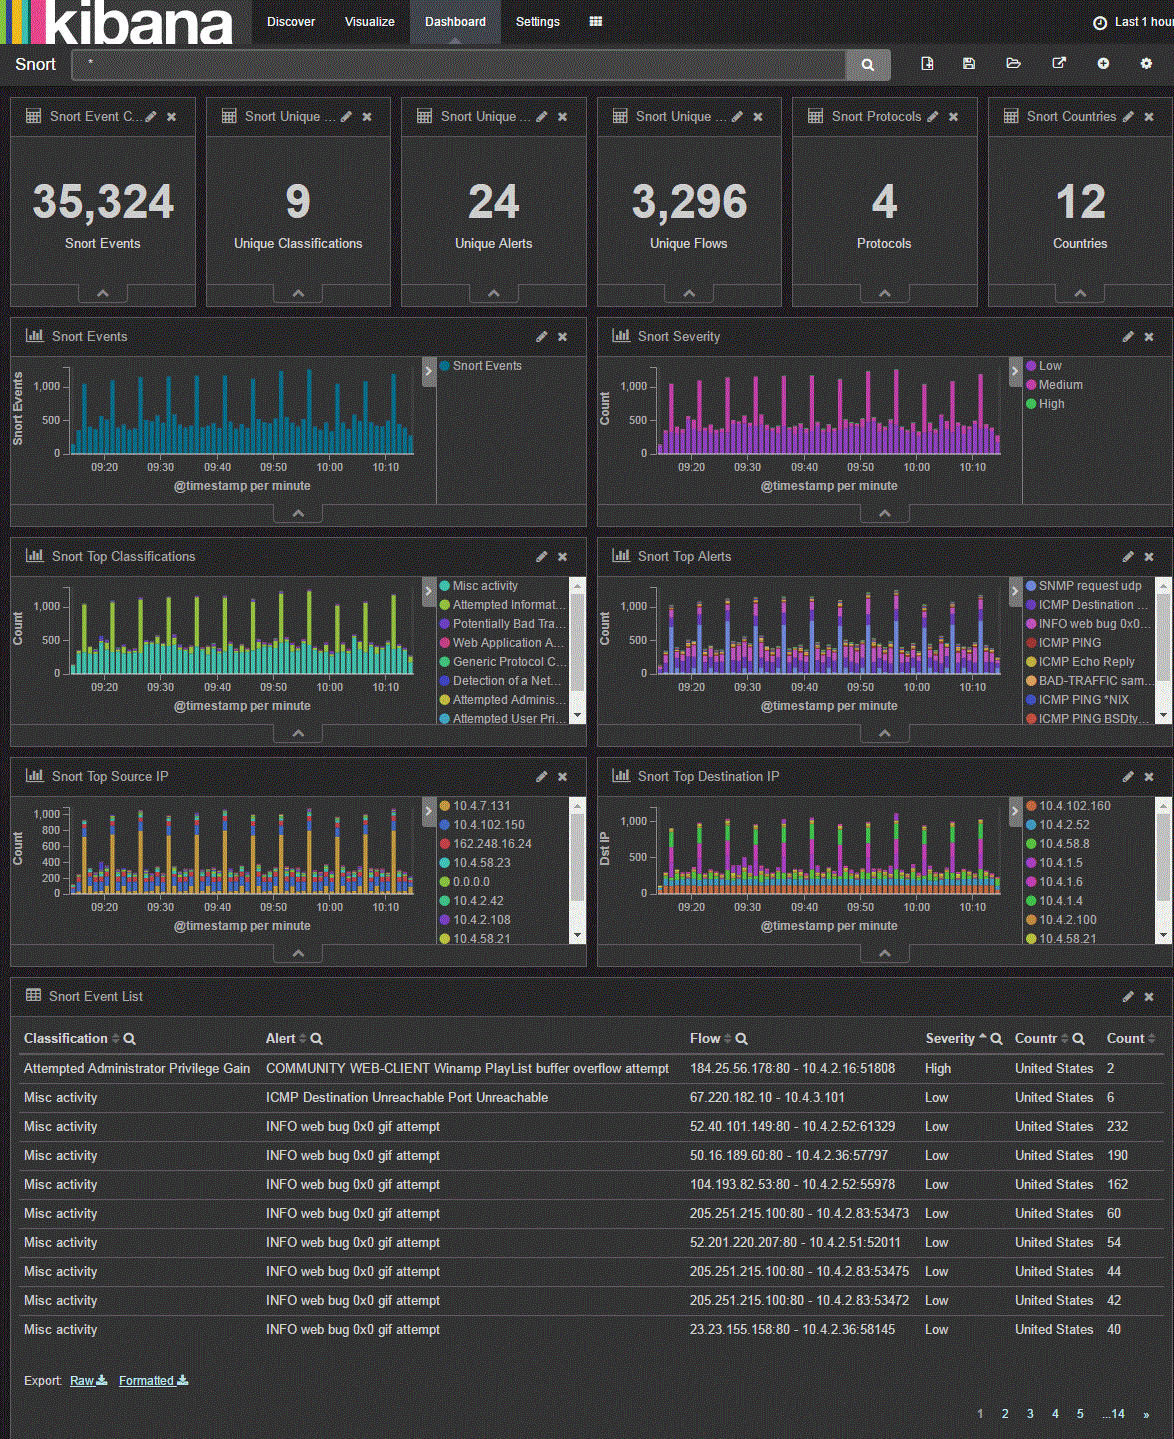The image size is (1174, 1439).
Task: Remove the Snort Event List panel
Action: [x=1149, y=997]
